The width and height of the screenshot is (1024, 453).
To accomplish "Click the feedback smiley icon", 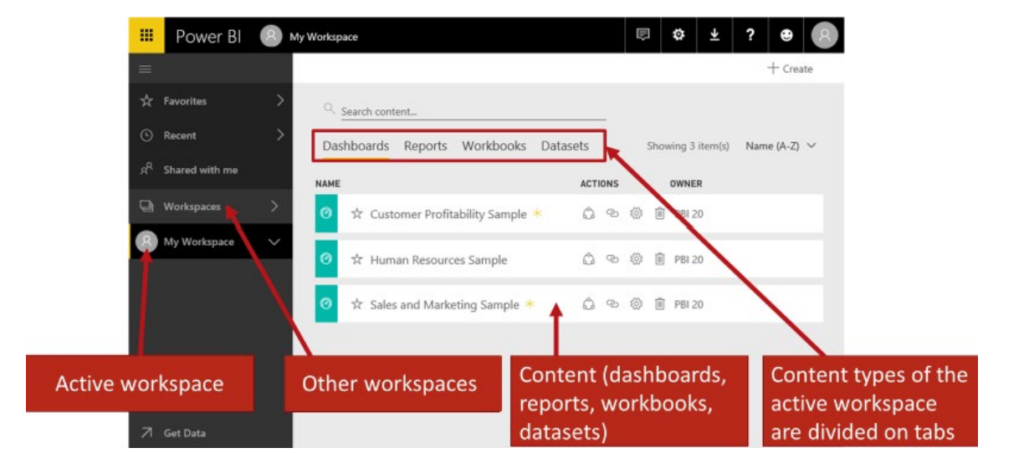I will (786, 35).
